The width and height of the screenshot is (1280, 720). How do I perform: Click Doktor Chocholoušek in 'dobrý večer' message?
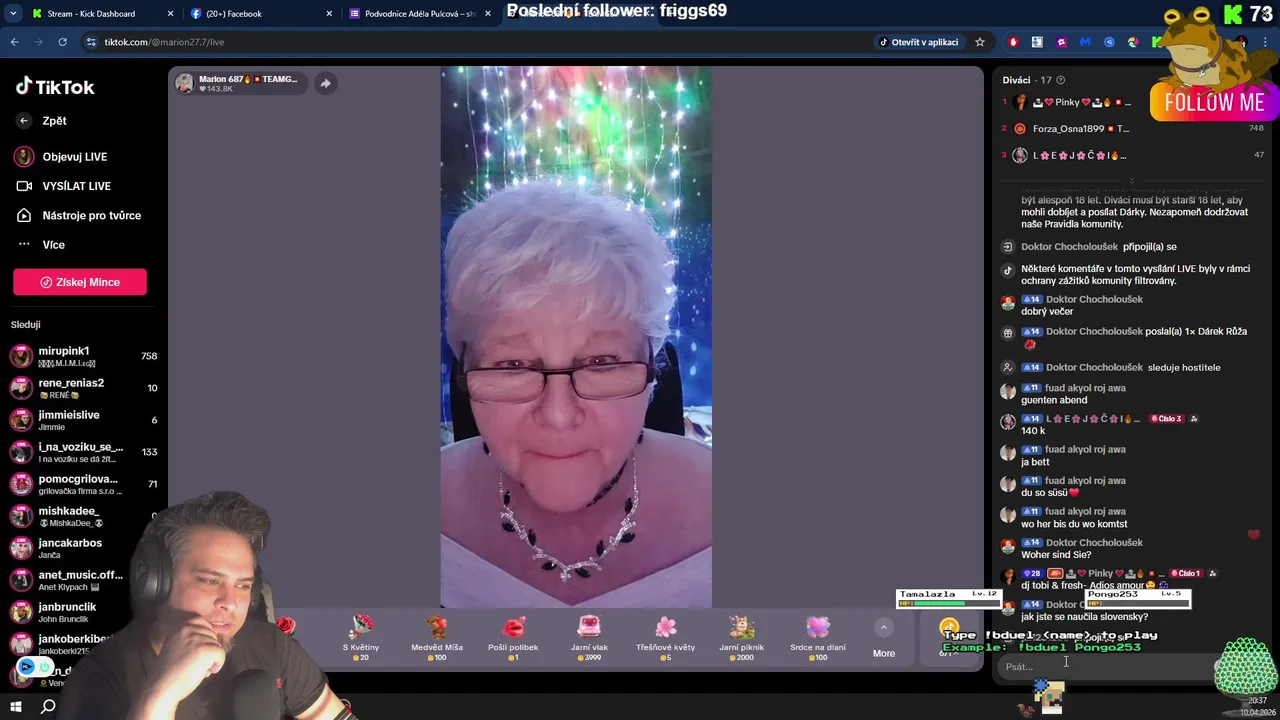tap(1094, 299)
